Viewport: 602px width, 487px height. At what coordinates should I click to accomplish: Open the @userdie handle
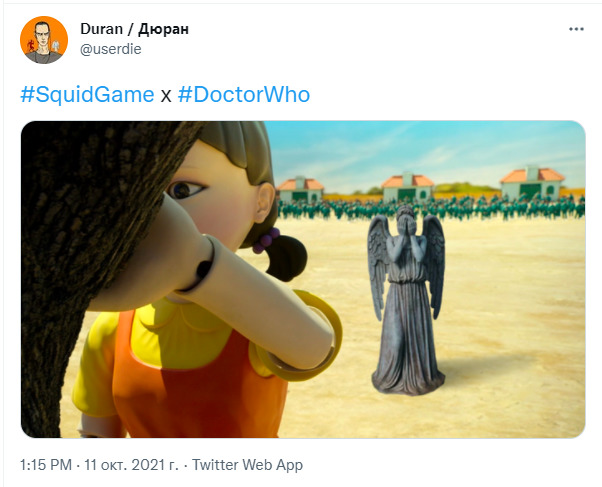pos(111,49)
